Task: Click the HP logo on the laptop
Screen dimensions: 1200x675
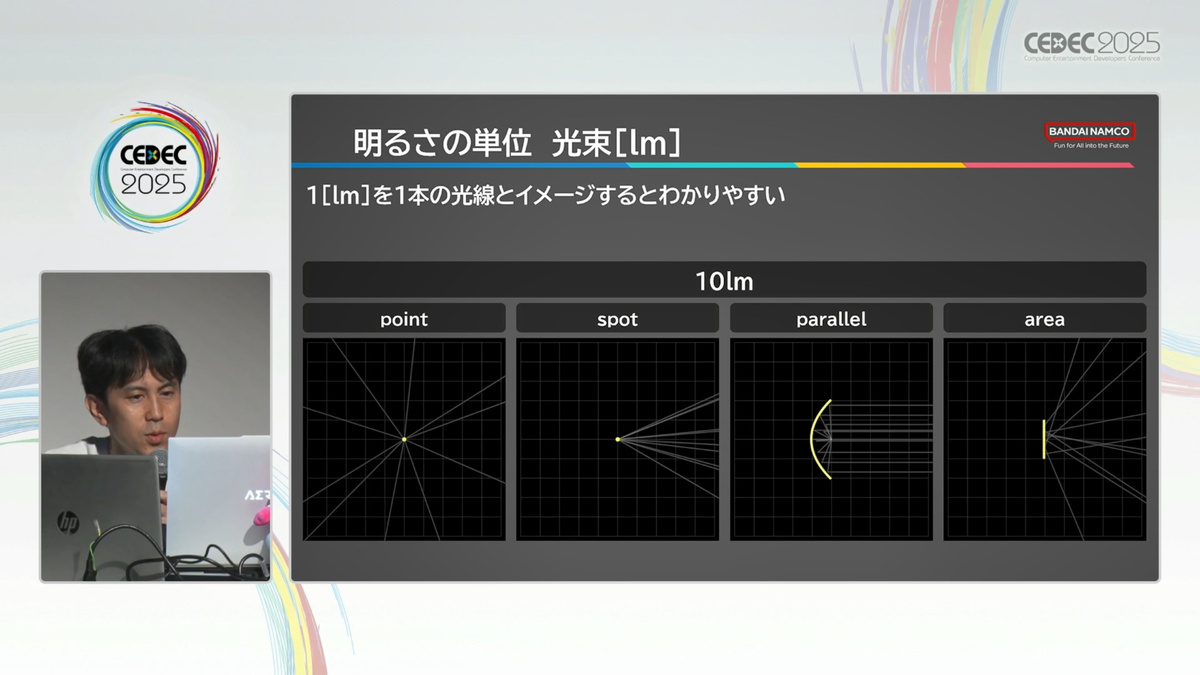Action: (x=67, y=520)
